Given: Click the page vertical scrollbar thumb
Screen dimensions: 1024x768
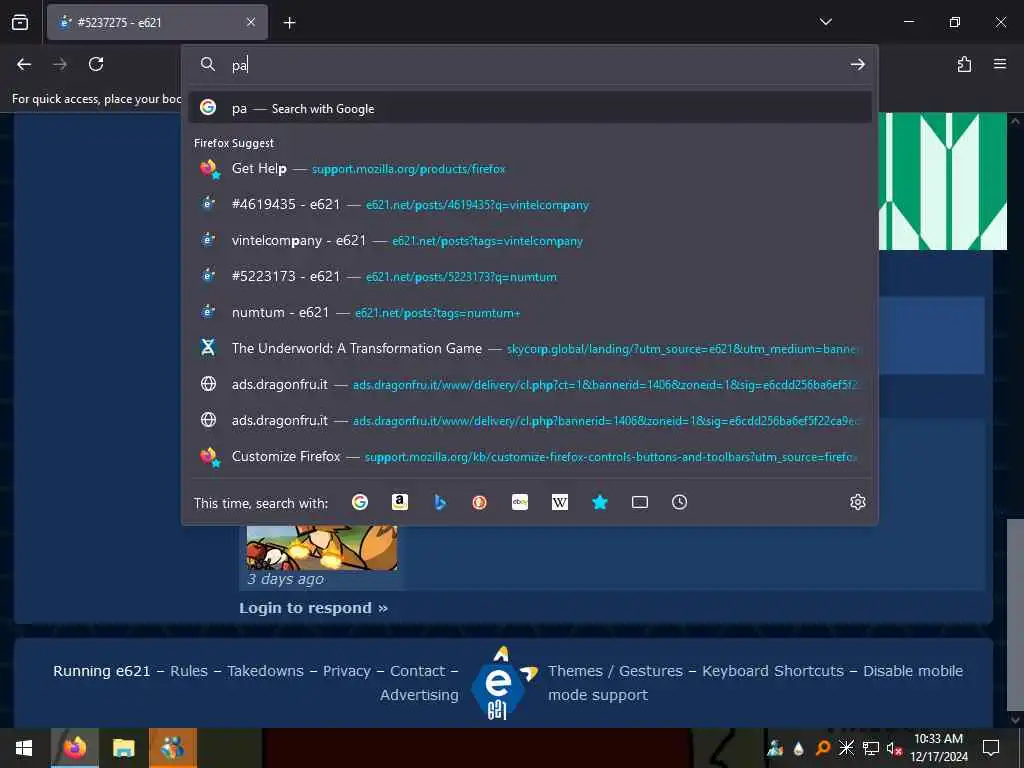Looking at the screenshot, I should [1014, 614].
